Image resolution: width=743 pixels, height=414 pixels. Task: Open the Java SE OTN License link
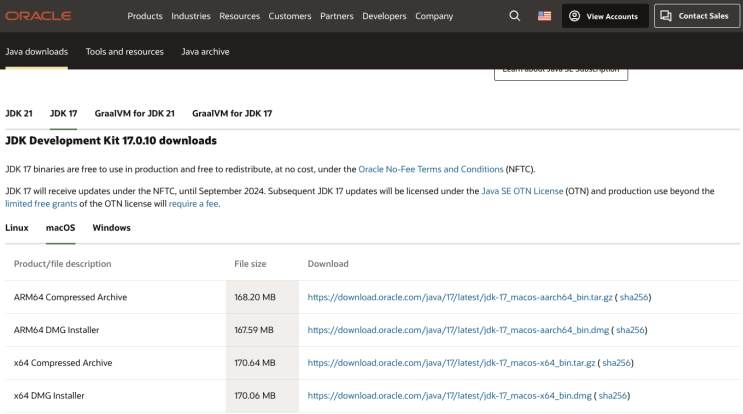coord(521,190)
